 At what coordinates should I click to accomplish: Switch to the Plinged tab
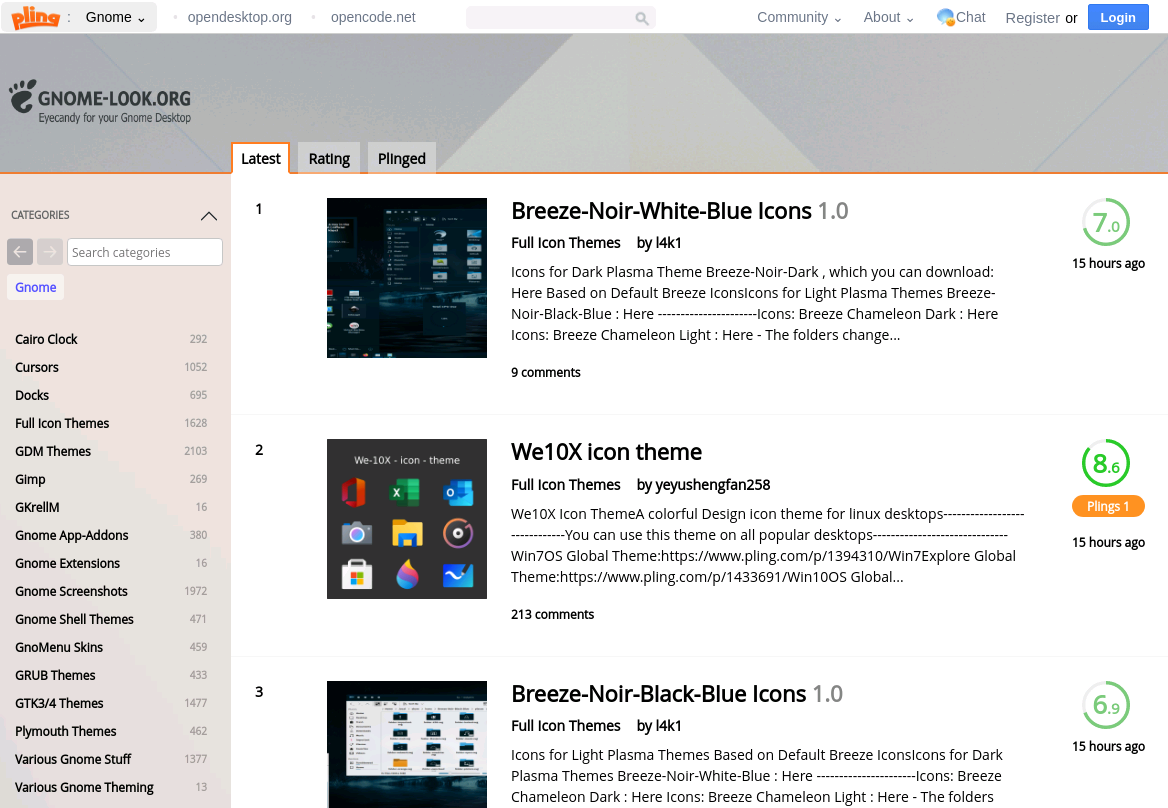pyautogui.click(x=402, y=158)
